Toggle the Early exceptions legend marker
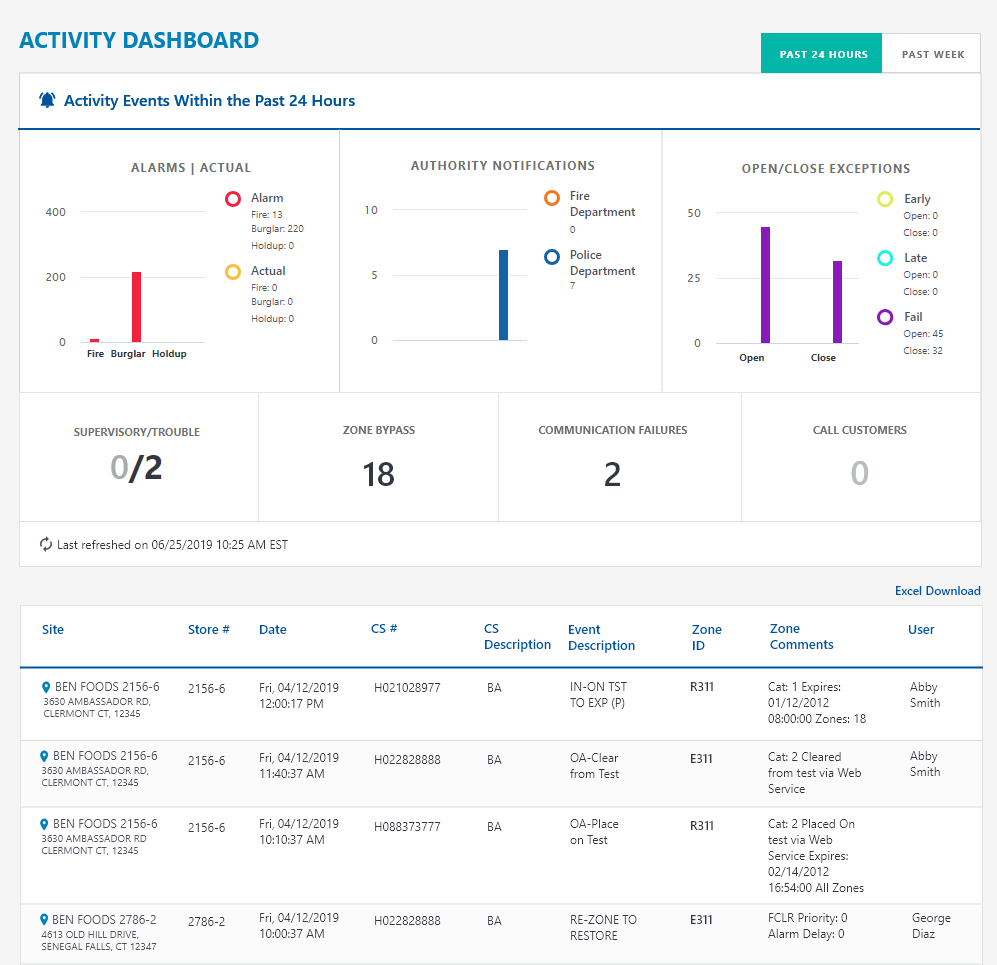The image size is (997, 965). tap(885, 200)
